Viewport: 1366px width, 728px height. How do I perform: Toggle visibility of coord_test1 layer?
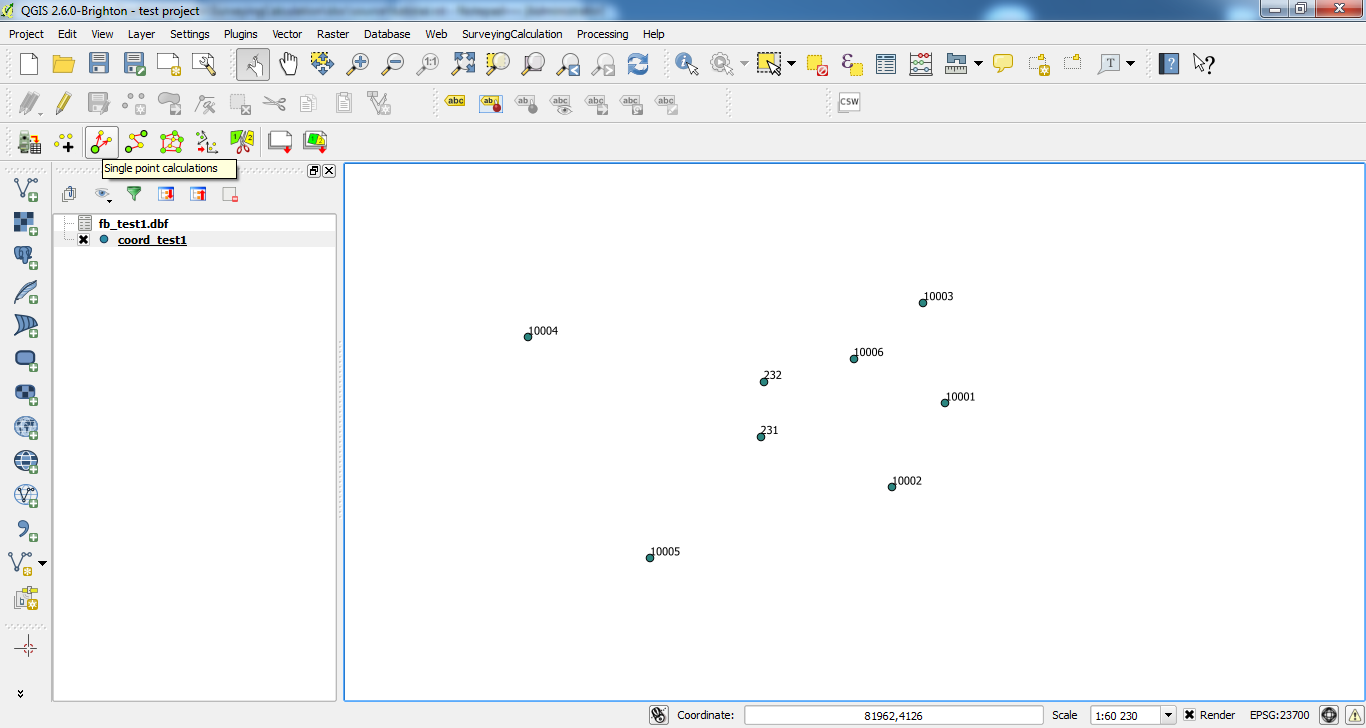pos(84,240)
